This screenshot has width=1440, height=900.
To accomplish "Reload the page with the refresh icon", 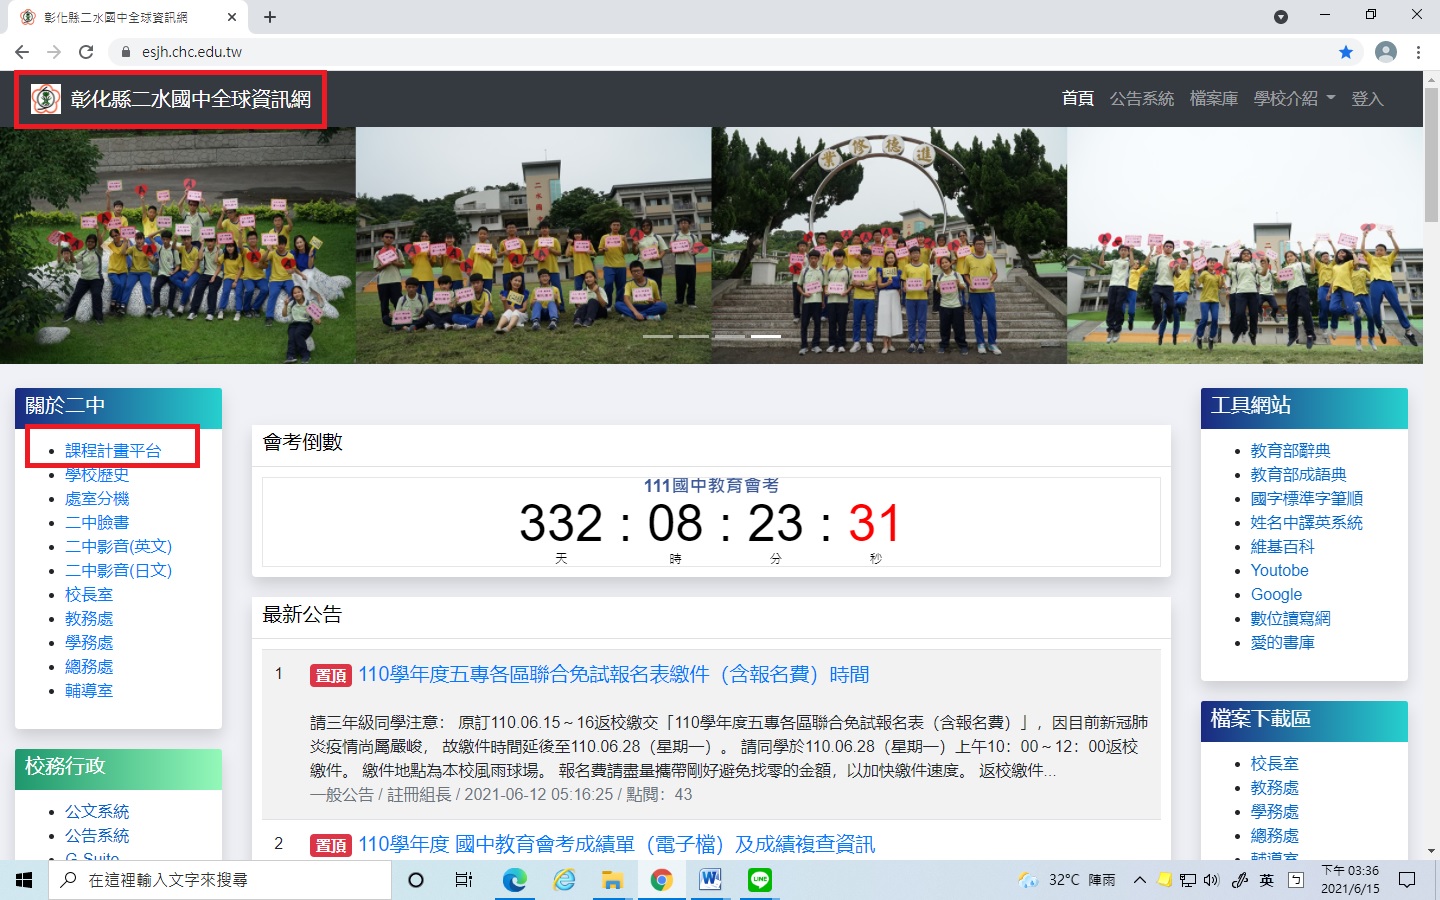I will pos(86,52).
